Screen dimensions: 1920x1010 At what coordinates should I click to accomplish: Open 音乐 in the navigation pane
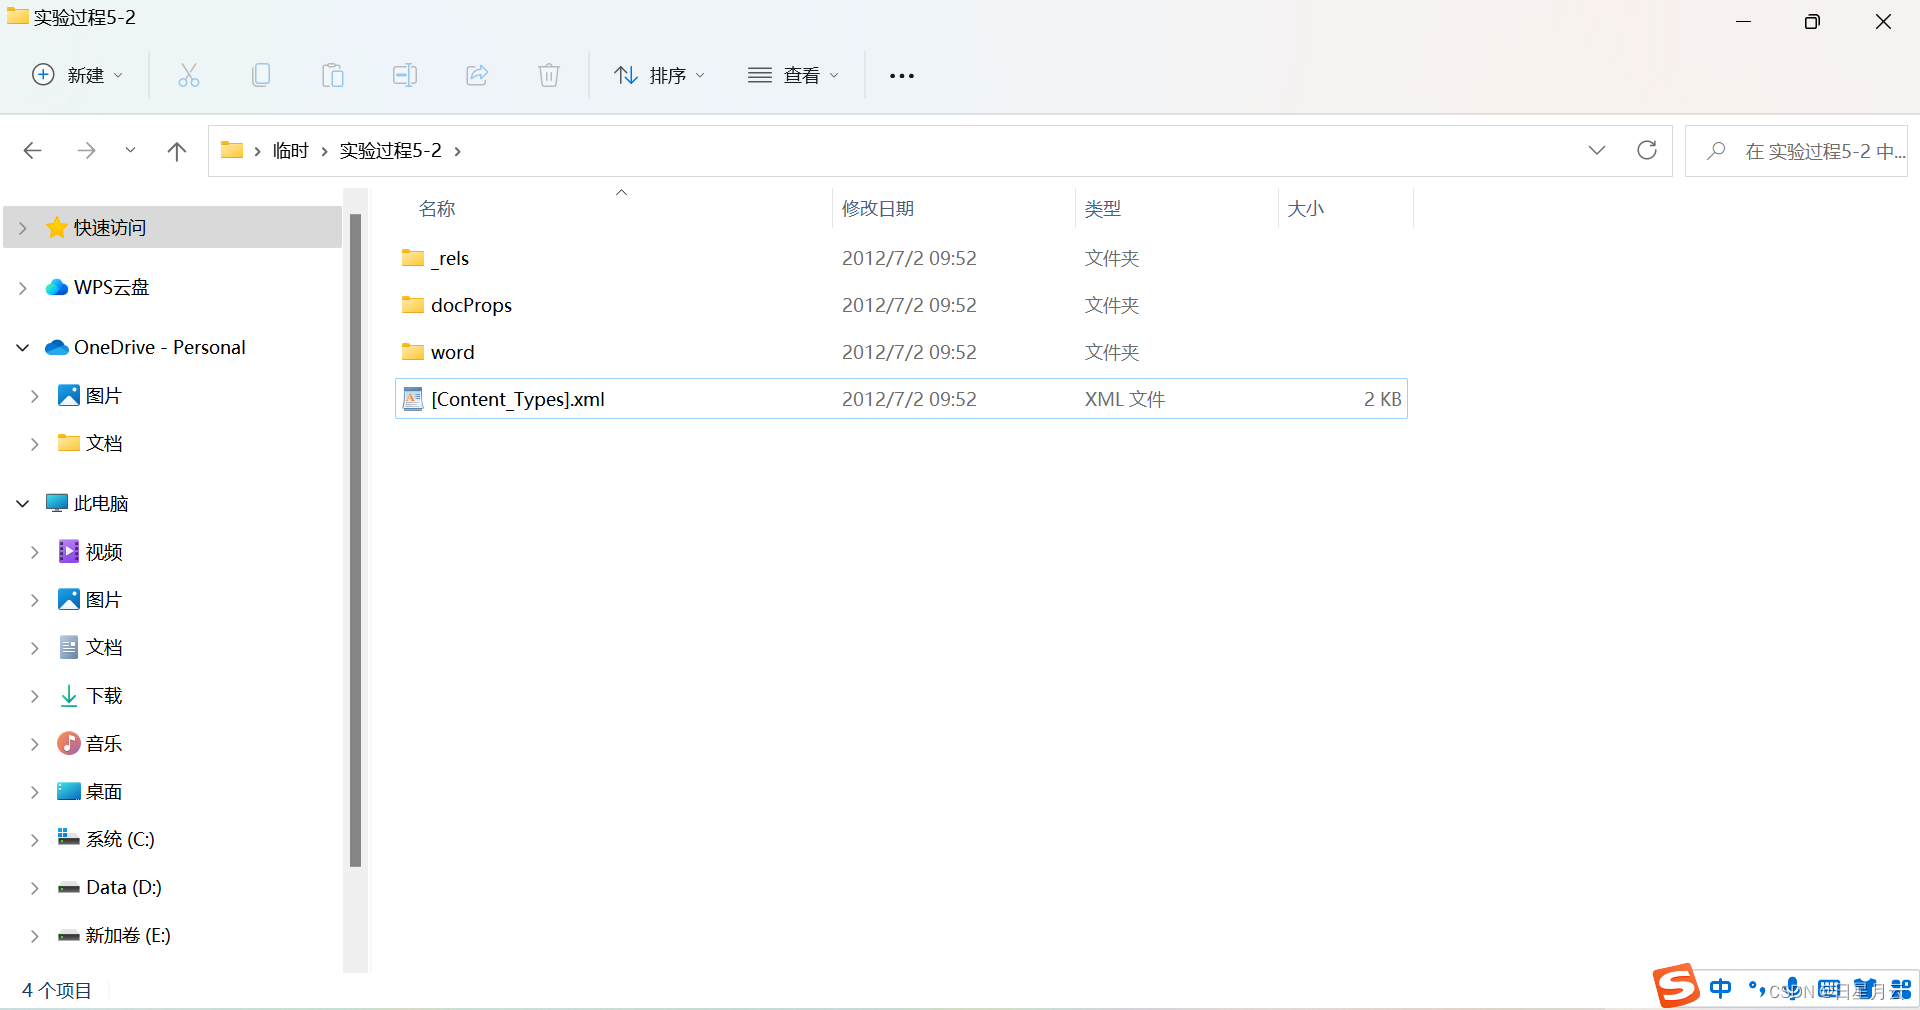coord(104,744)
